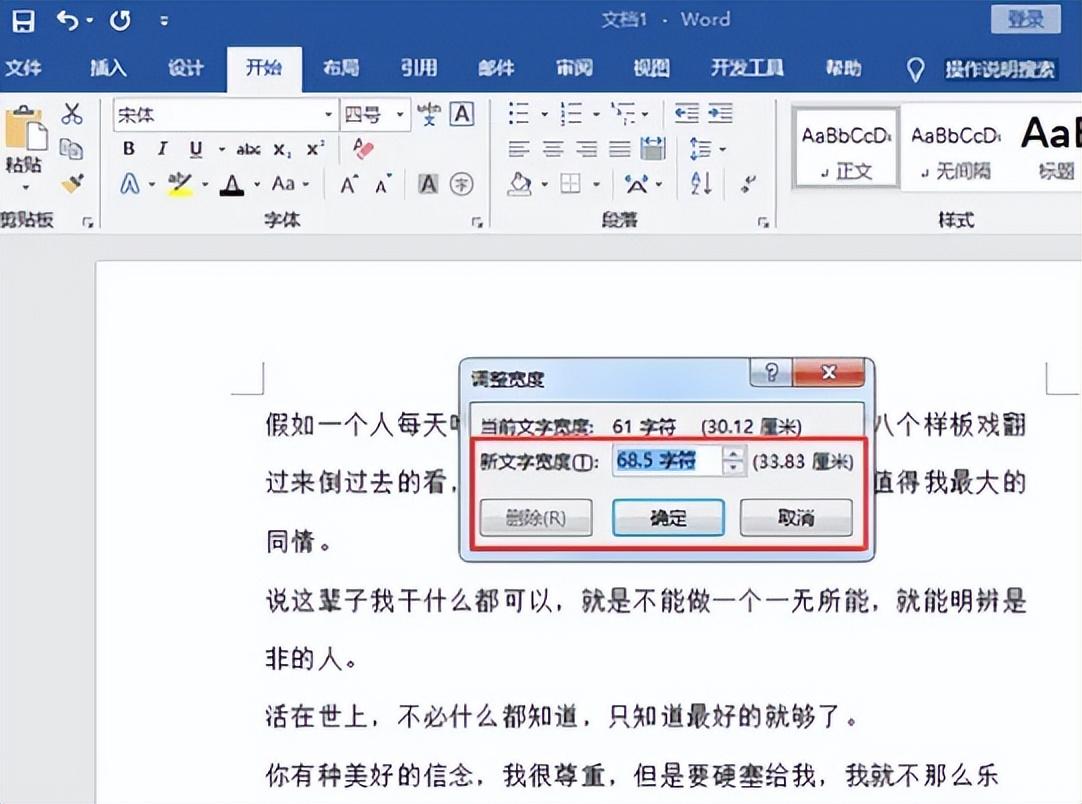Toggle underline formatting

196,149
